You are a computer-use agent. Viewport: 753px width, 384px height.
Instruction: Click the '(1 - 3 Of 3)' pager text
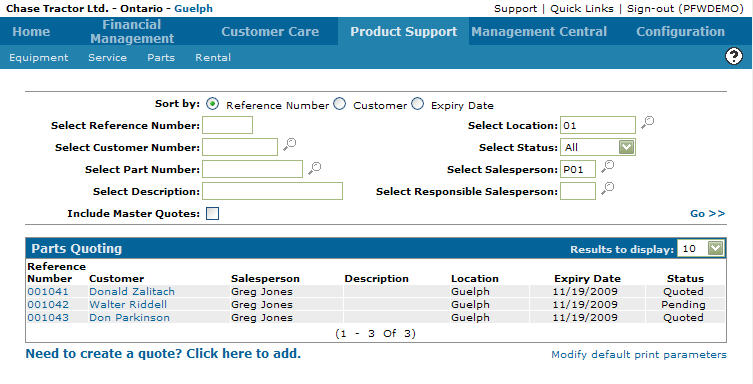(376, 333)
